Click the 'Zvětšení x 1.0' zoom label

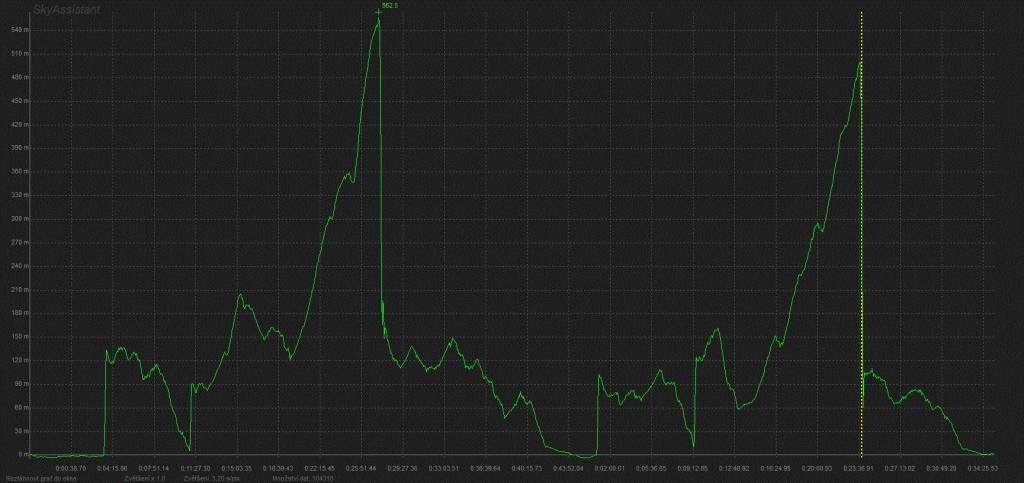[145, 478]
